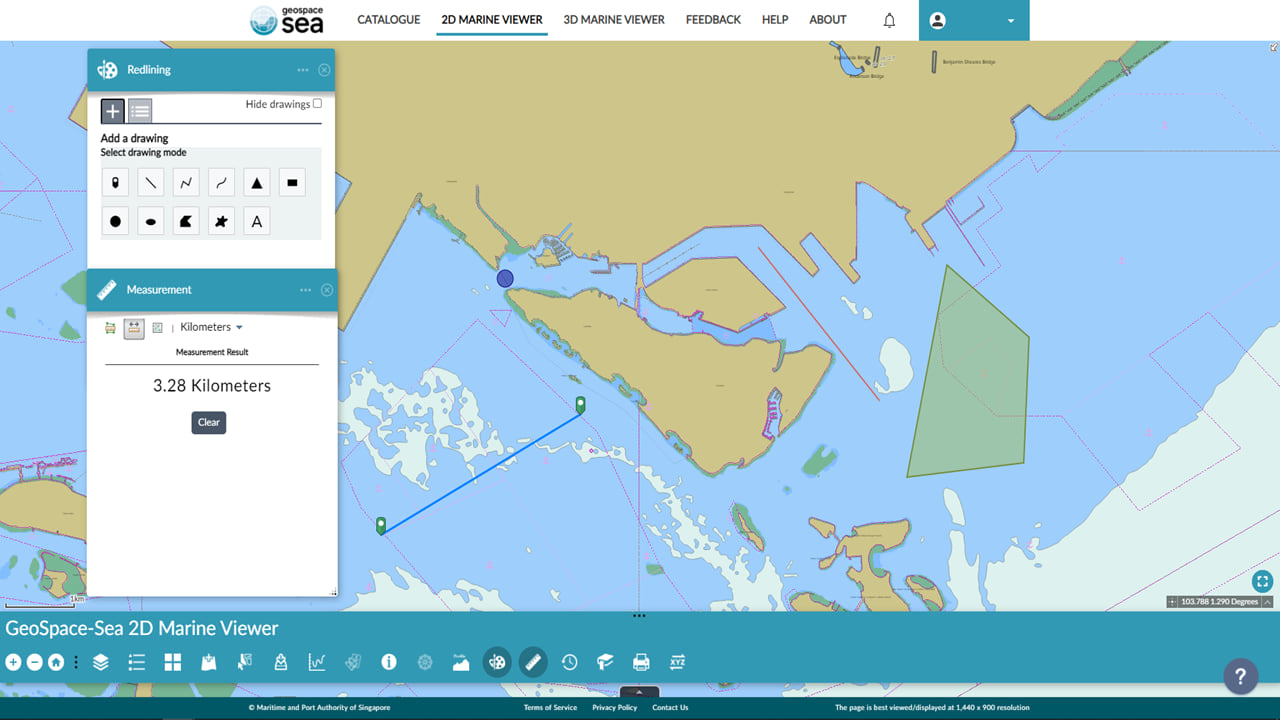Expand the bottom attribute panel arrow
Image resolution: width=1280 pixels, height=720 pixels.
coord(639,692)
